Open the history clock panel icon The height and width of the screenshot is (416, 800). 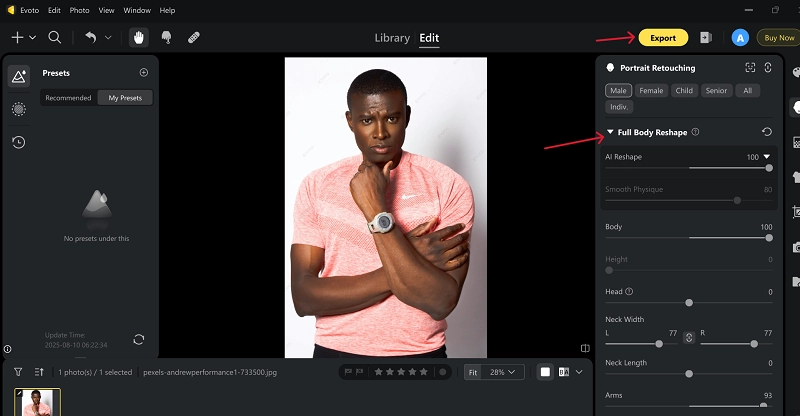pos(19,142)
